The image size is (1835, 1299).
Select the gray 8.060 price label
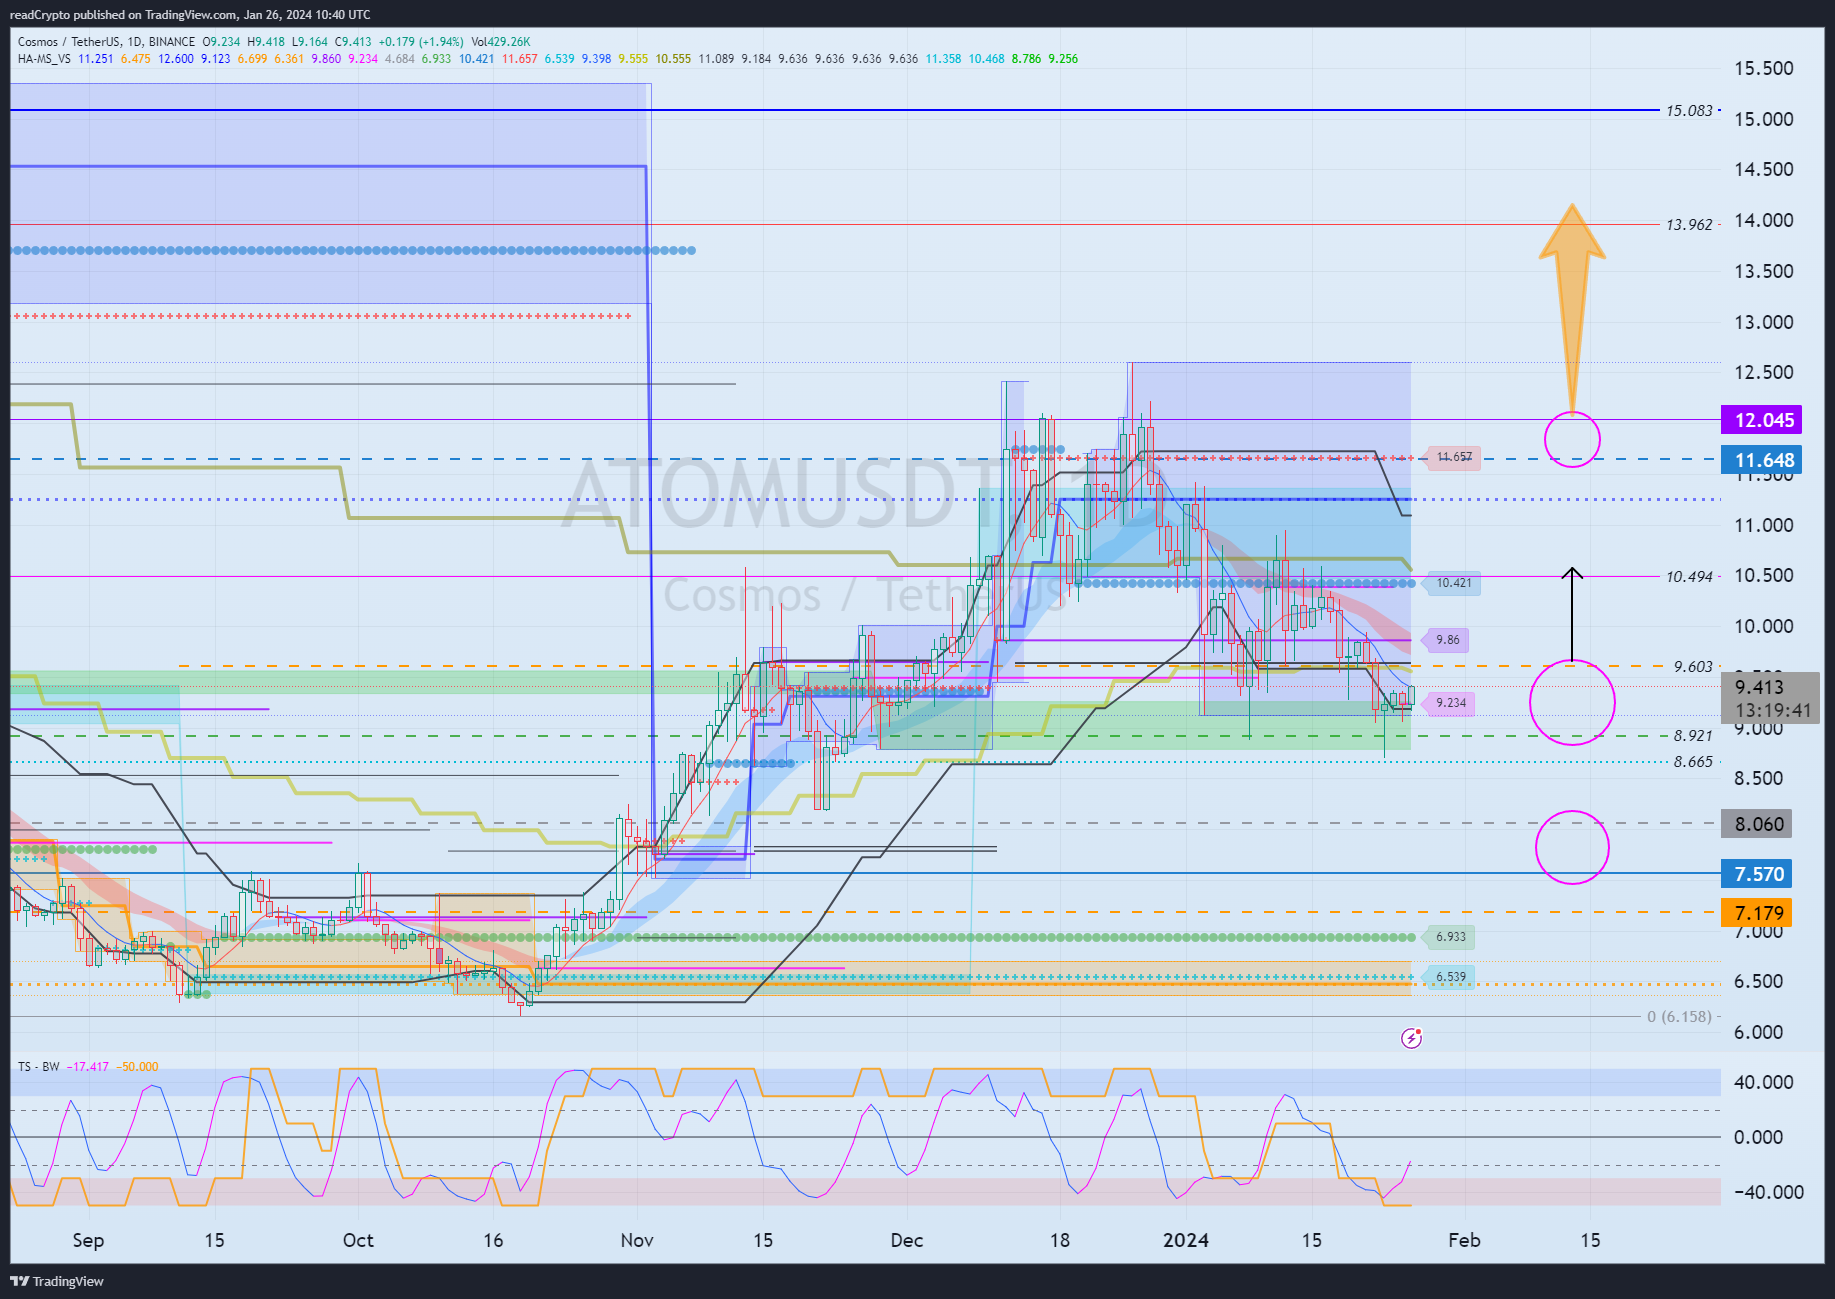point(1757,824)
